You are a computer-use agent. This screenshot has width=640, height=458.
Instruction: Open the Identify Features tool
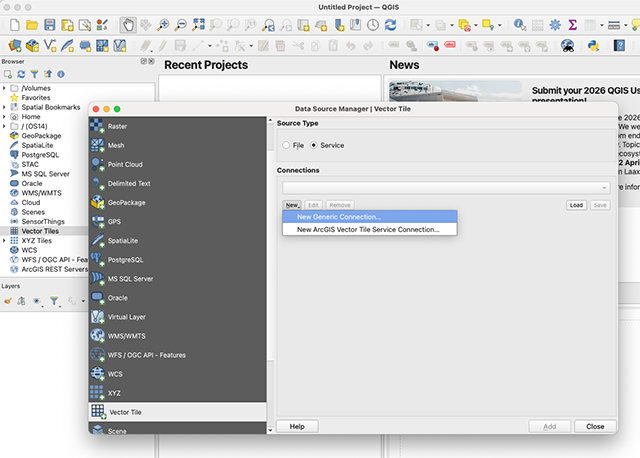coord(520,25)
